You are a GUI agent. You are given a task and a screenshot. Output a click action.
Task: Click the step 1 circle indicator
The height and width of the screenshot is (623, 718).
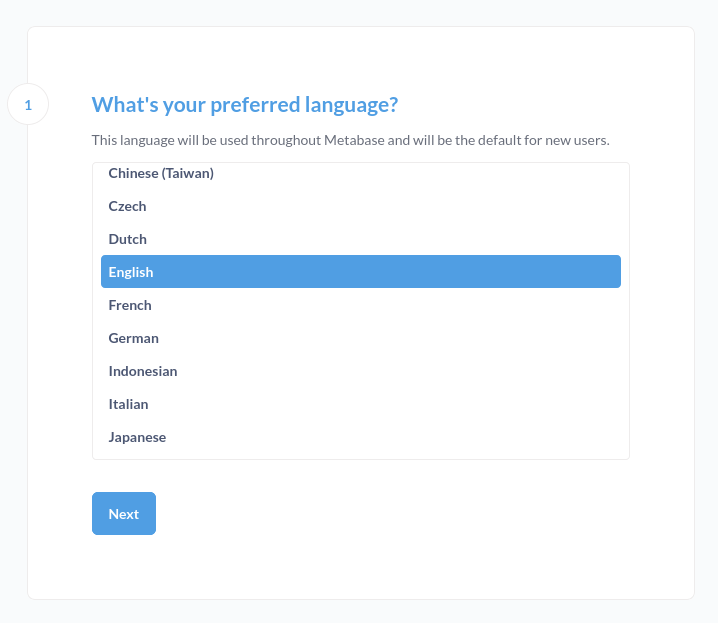tap(28, 104)
